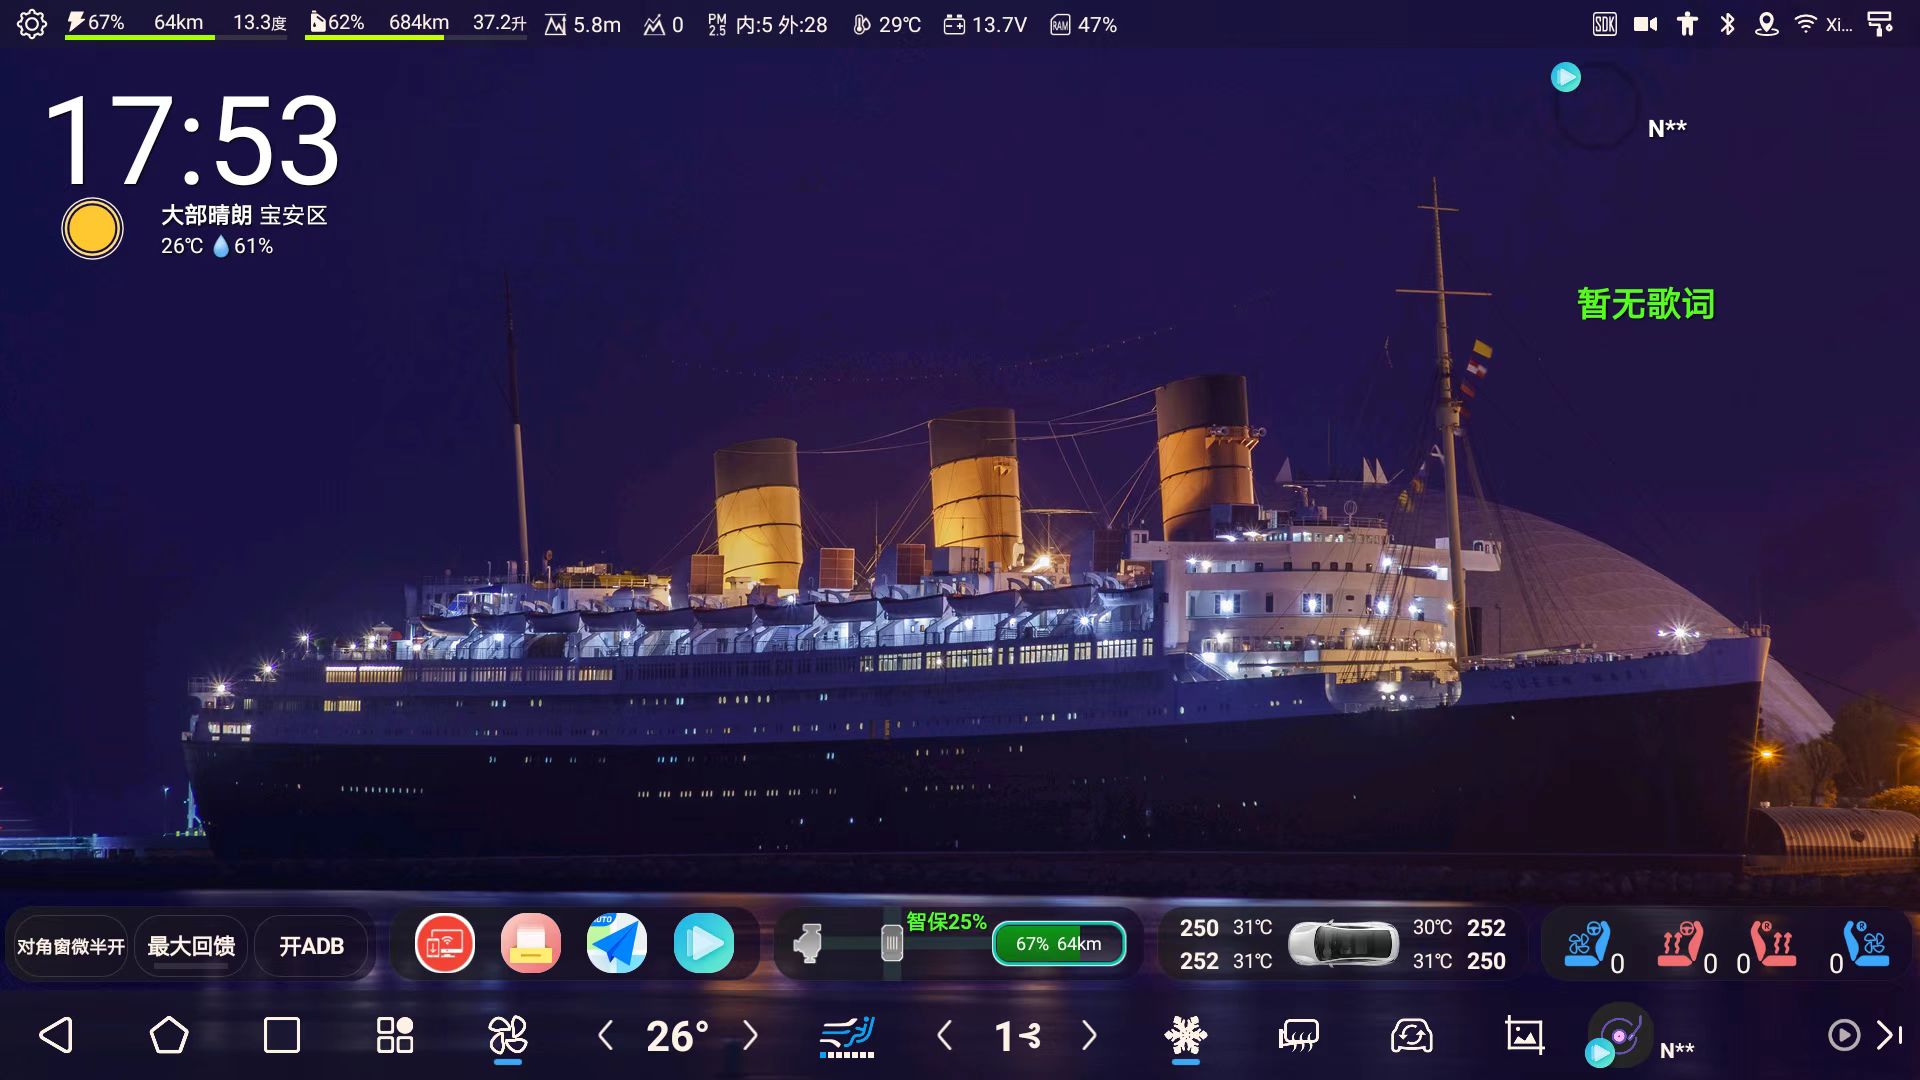Screen dimensions: 1920x1080
Task: Open the pink printer app icon
Action: (x=531, y=943)
